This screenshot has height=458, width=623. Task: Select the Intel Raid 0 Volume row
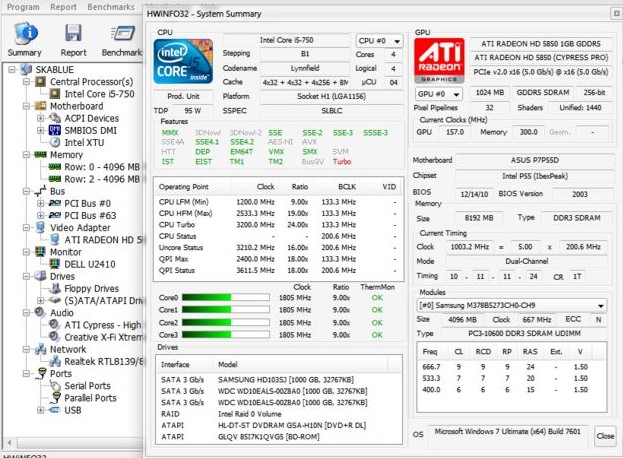point(278,414)
